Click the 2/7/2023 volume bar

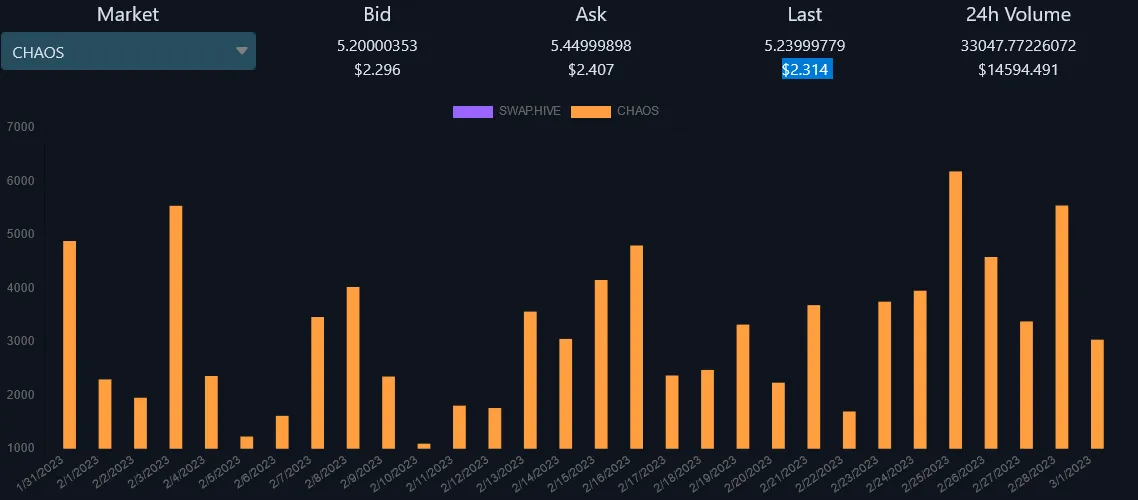[318, 382]
